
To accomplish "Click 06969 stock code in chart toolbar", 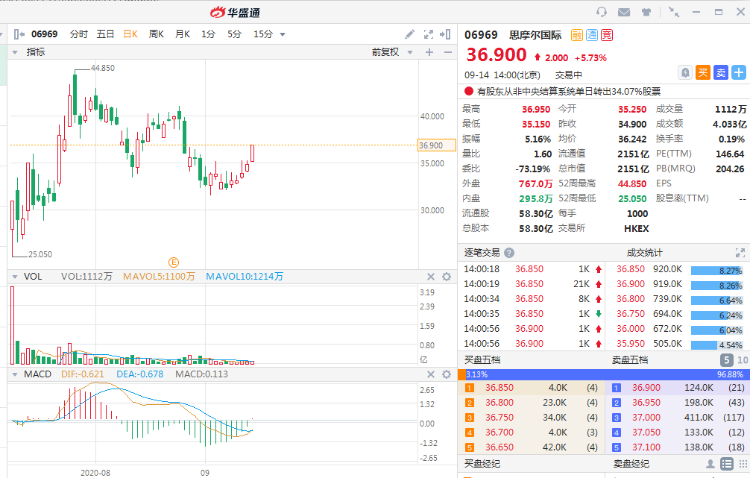I will click(x=44, y=34).
